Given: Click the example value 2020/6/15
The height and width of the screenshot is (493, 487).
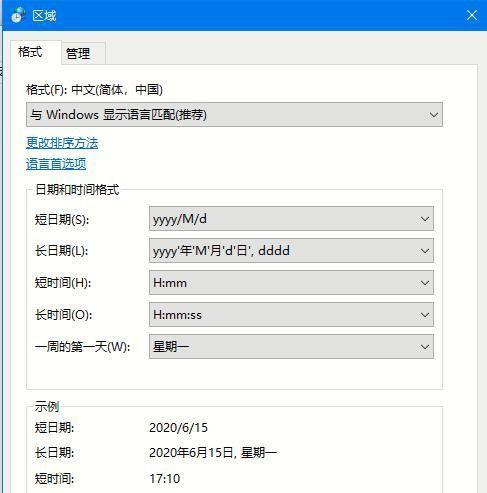Looking at the screenshot, I should coord(178,428).
